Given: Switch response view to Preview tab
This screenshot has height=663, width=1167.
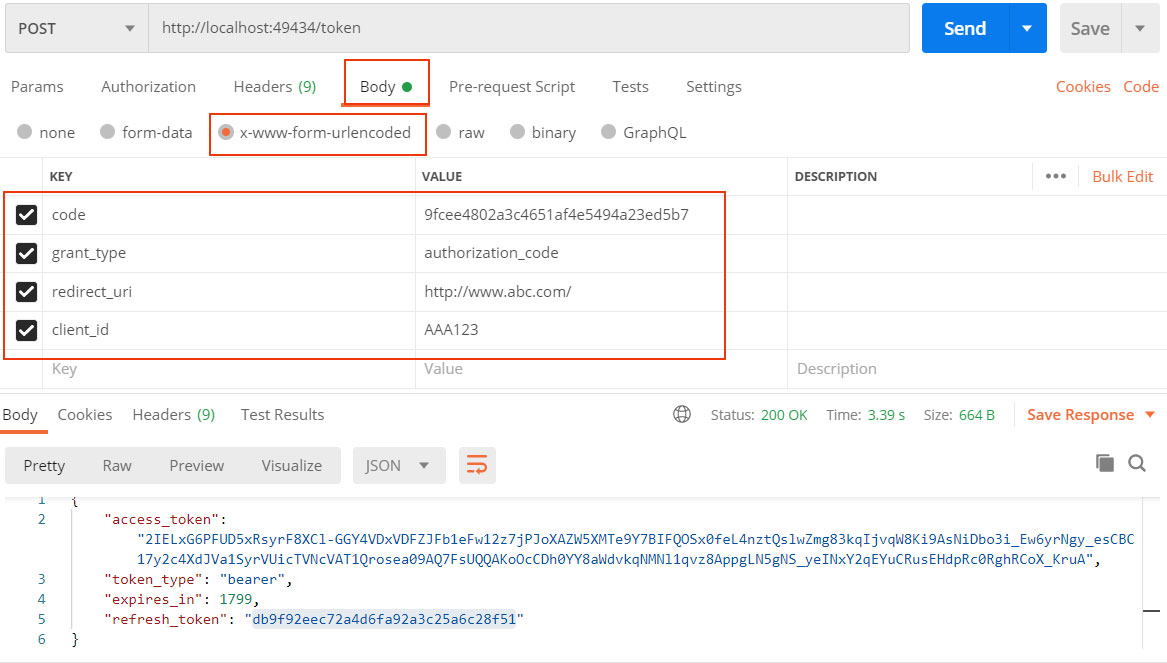Looking at the screenshot, I should pos(196,465).
